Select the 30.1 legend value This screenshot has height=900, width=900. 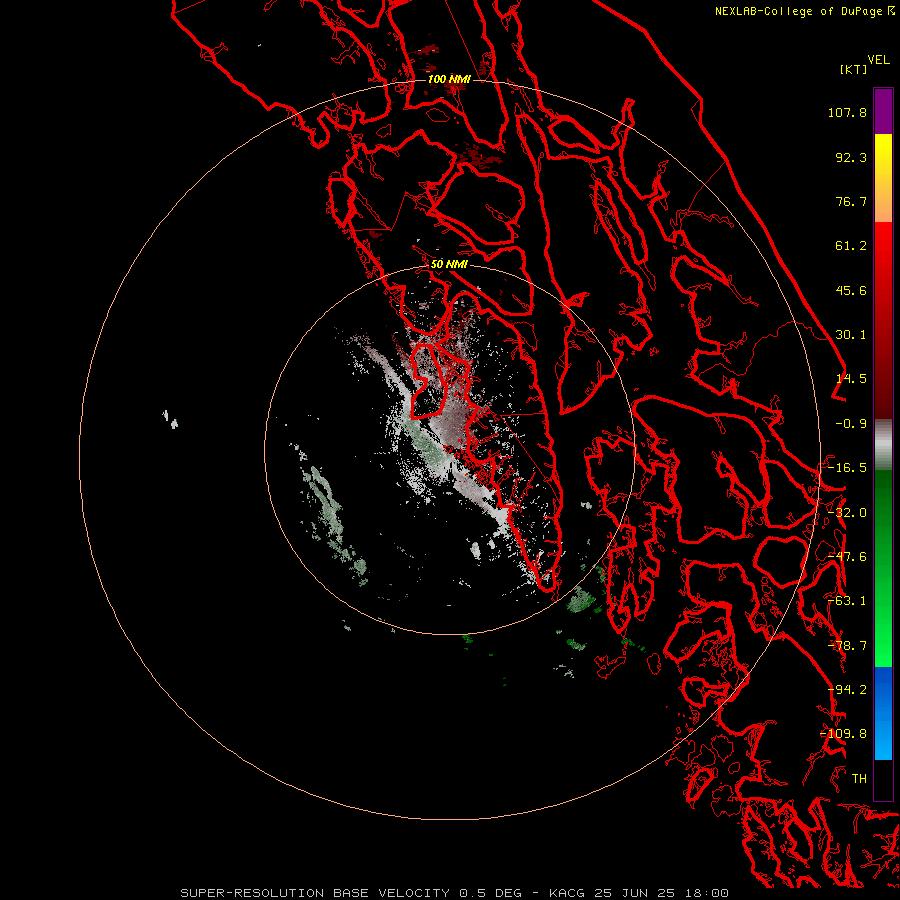pos(851,335)
